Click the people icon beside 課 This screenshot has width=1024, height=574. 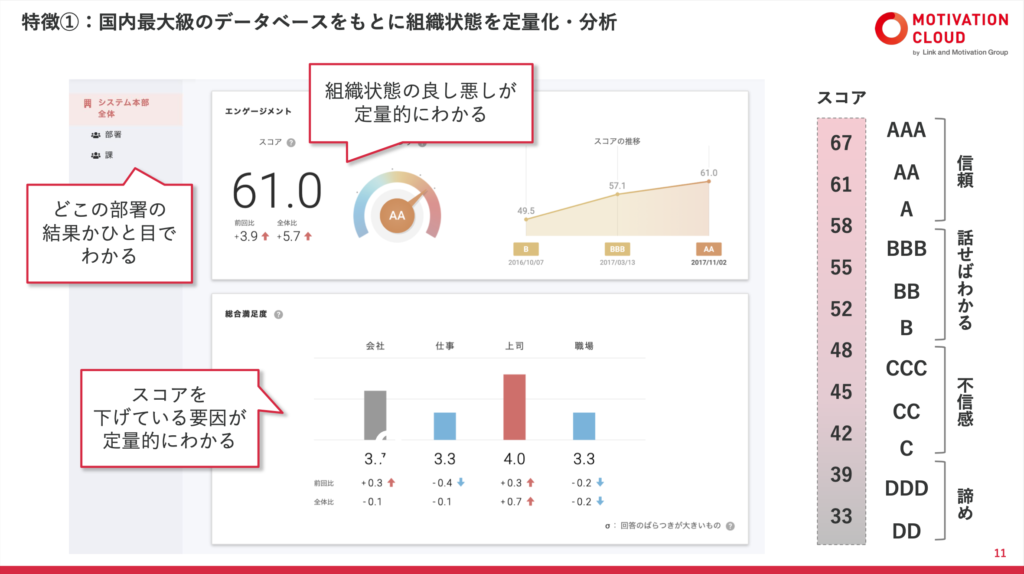click(95, 155)
